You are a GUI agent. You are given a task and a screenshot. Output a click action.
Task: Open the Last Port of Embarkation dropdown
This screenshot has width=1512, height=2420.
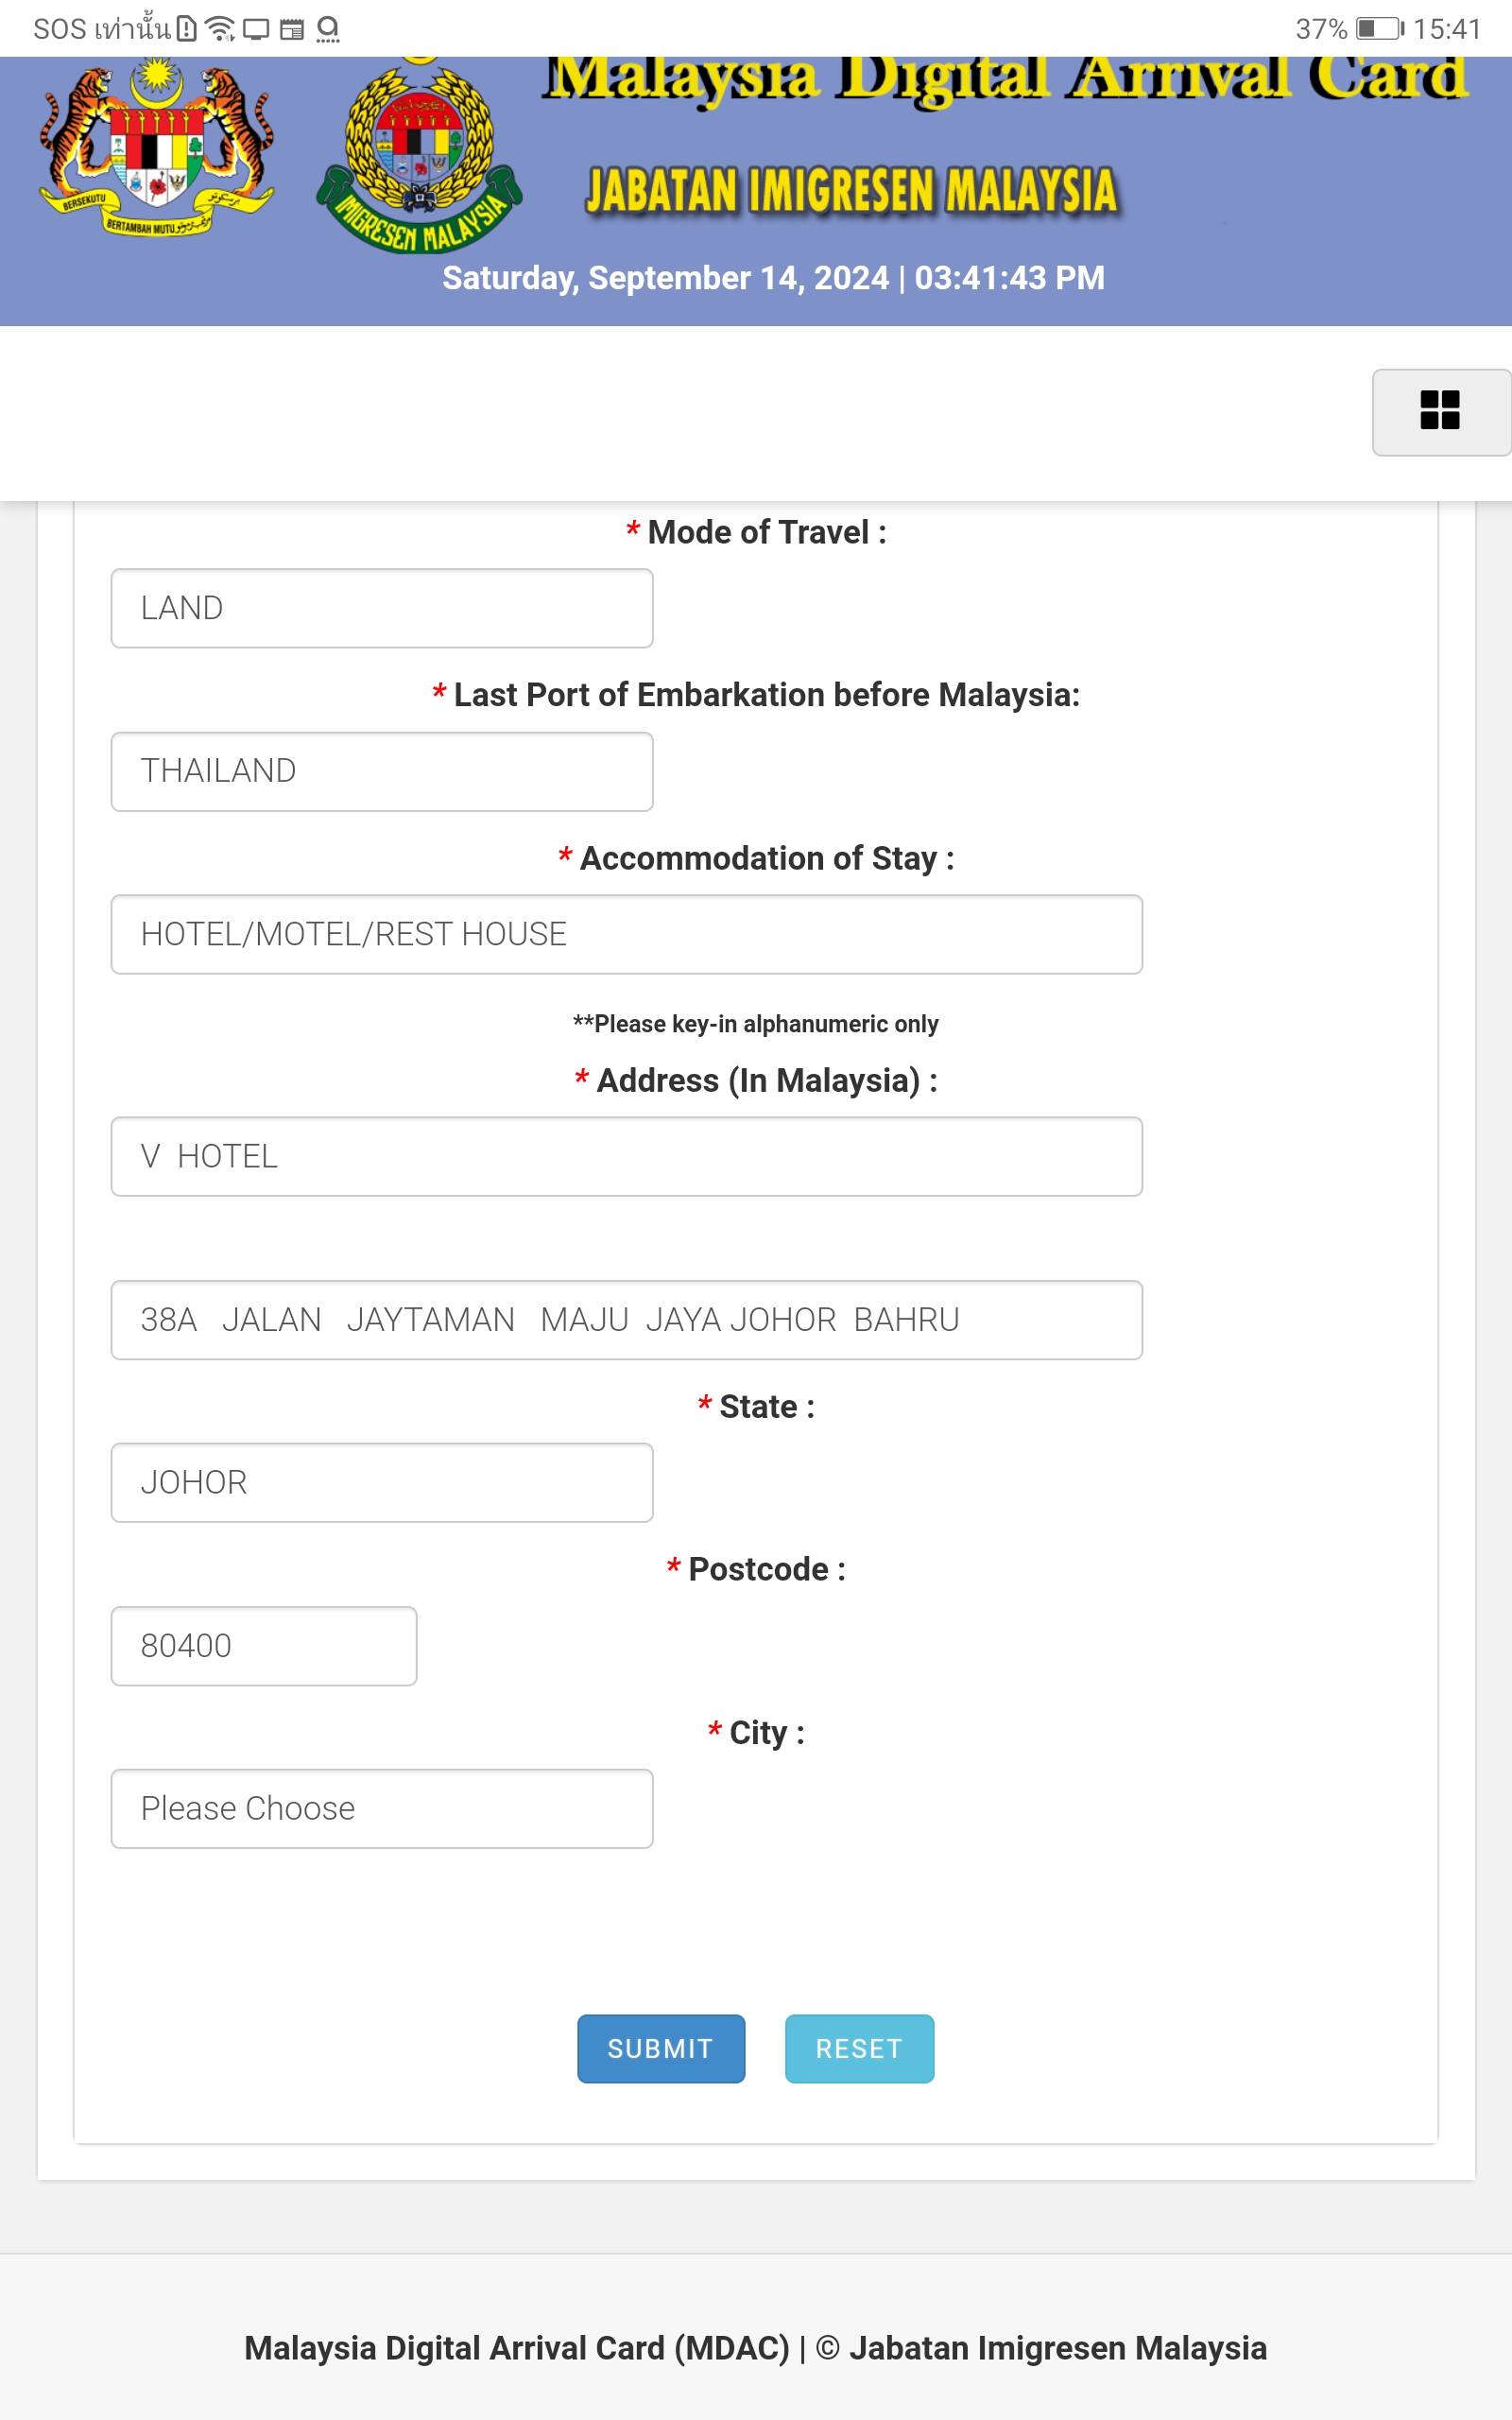[x=382, y=771]
